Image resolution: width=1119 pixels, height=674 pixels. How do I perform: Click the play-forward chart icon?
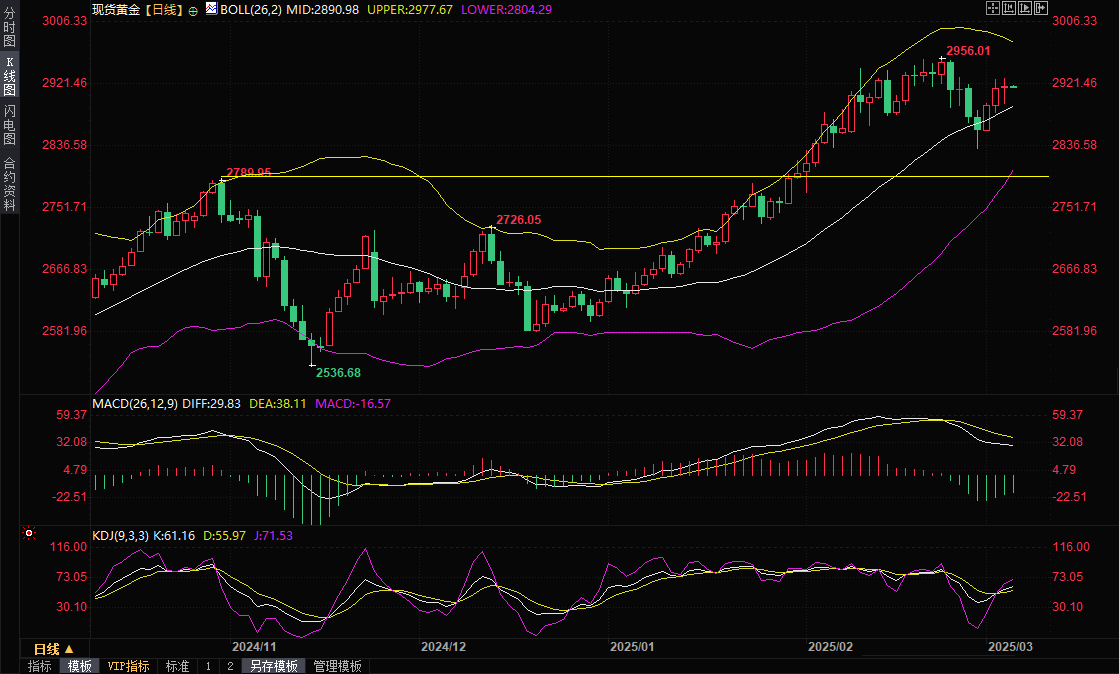[1024, 8]
